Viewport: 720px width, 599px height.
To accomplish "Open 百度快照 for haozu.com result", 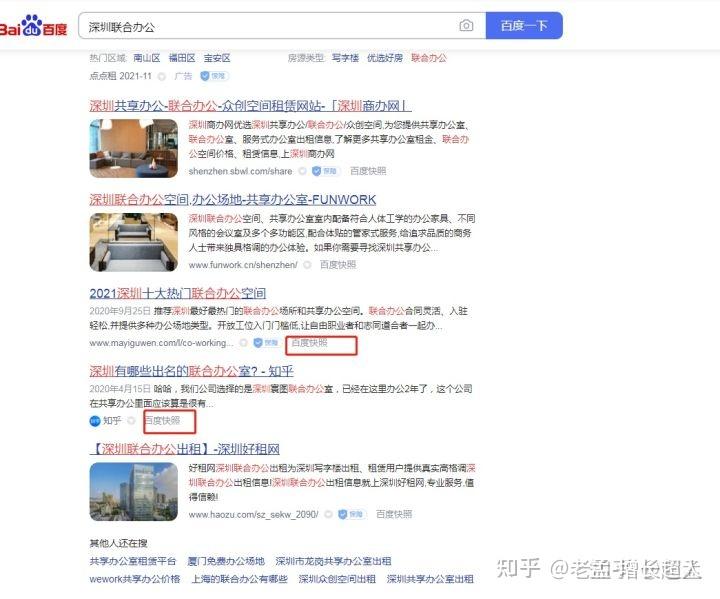I will point(394,514).
